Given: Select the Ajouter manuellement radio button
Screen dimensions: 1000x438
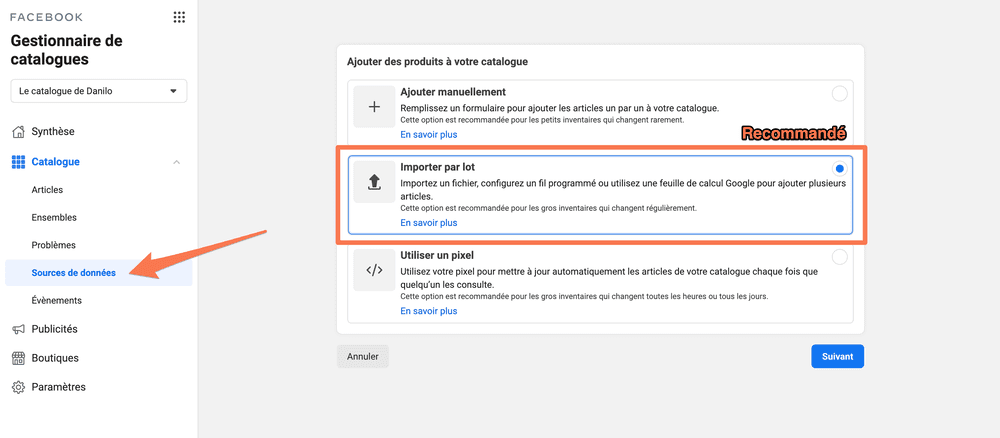Looking at the screenshot, I should [839, 93].
